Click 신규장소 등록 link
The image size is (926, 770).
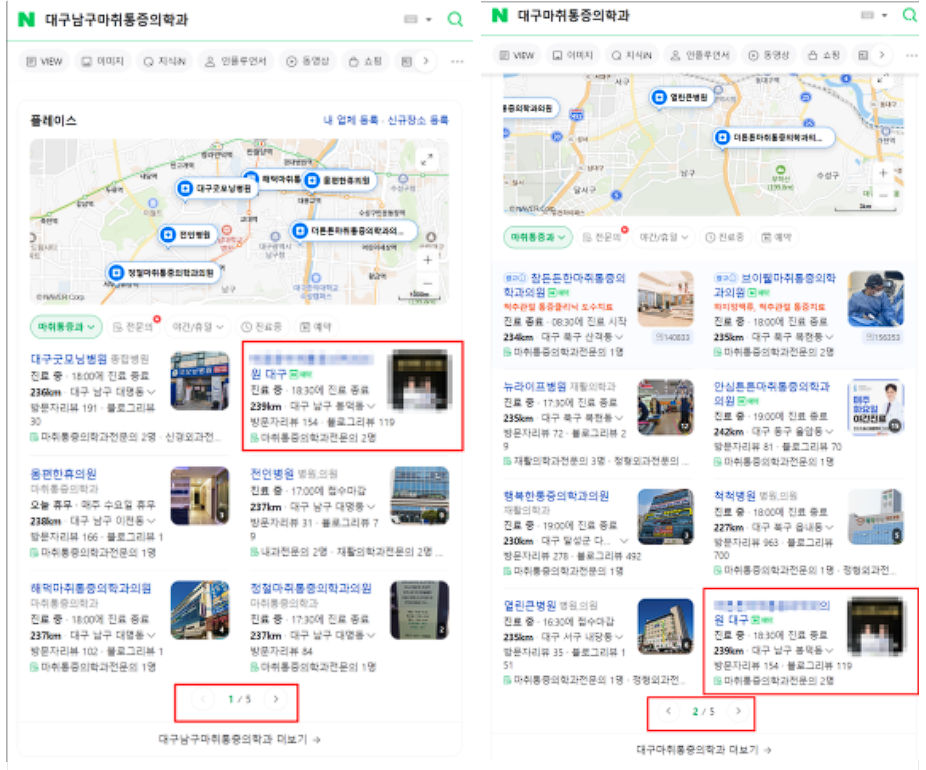pos(418,120)
